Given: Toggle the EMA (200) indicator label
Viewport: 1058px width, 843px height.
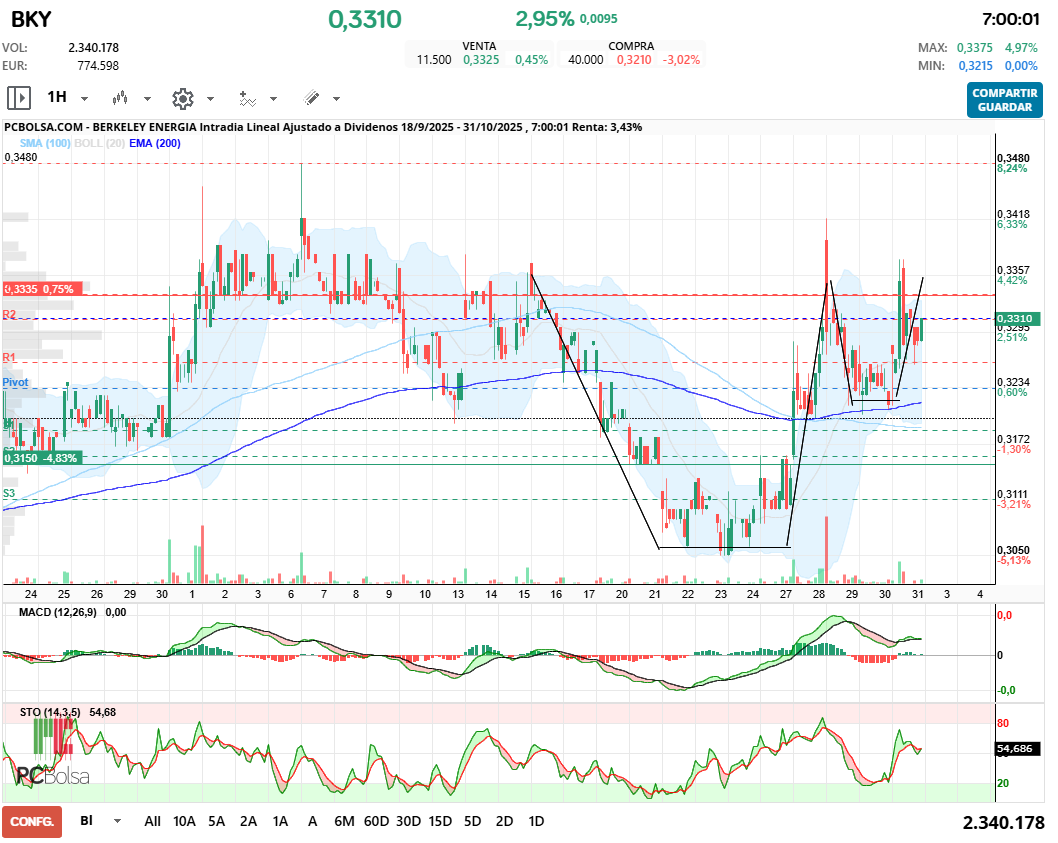Looking at the screenshot, I should tap(155, 143).
